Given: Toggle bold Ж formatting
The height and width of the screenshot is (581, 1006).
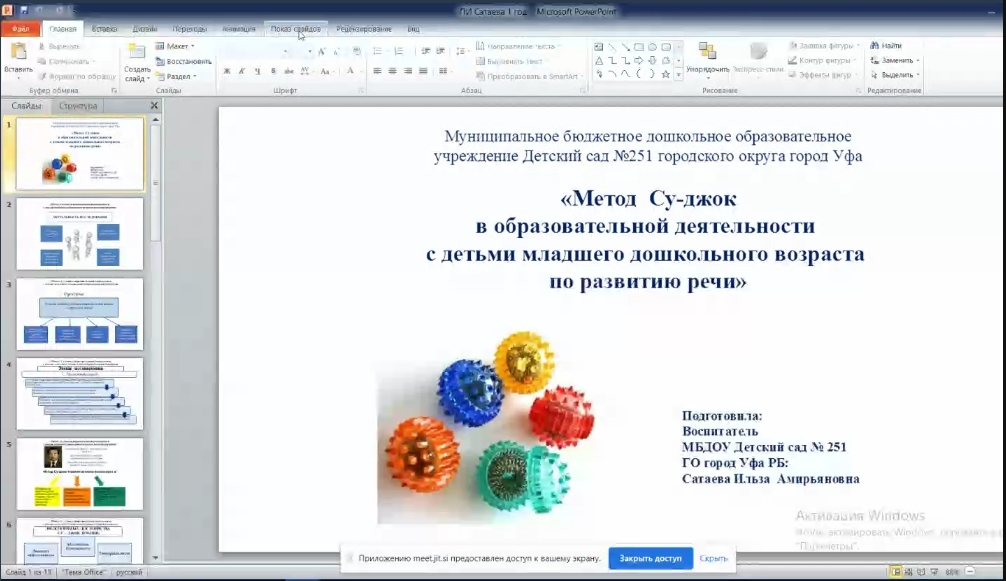Looking at the screenshot, I should click(x=227, y=71).
